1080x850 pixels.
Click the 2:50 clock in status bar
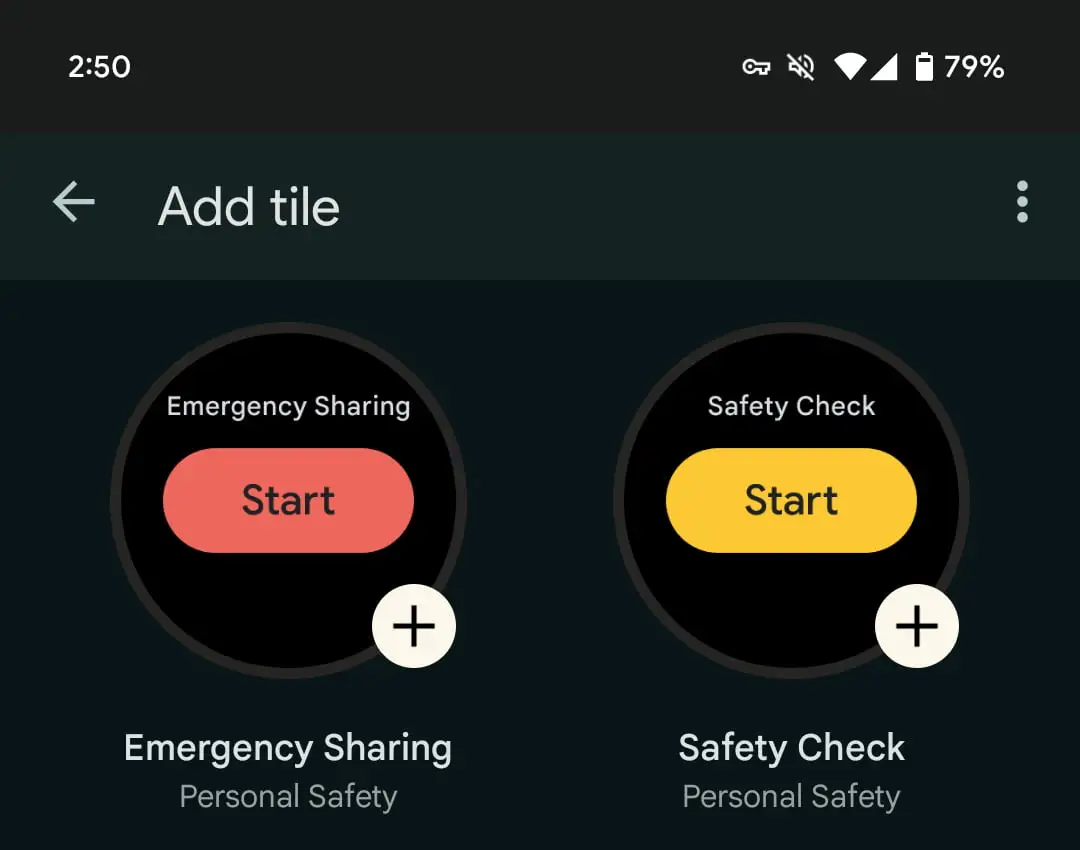pos(99,67)
